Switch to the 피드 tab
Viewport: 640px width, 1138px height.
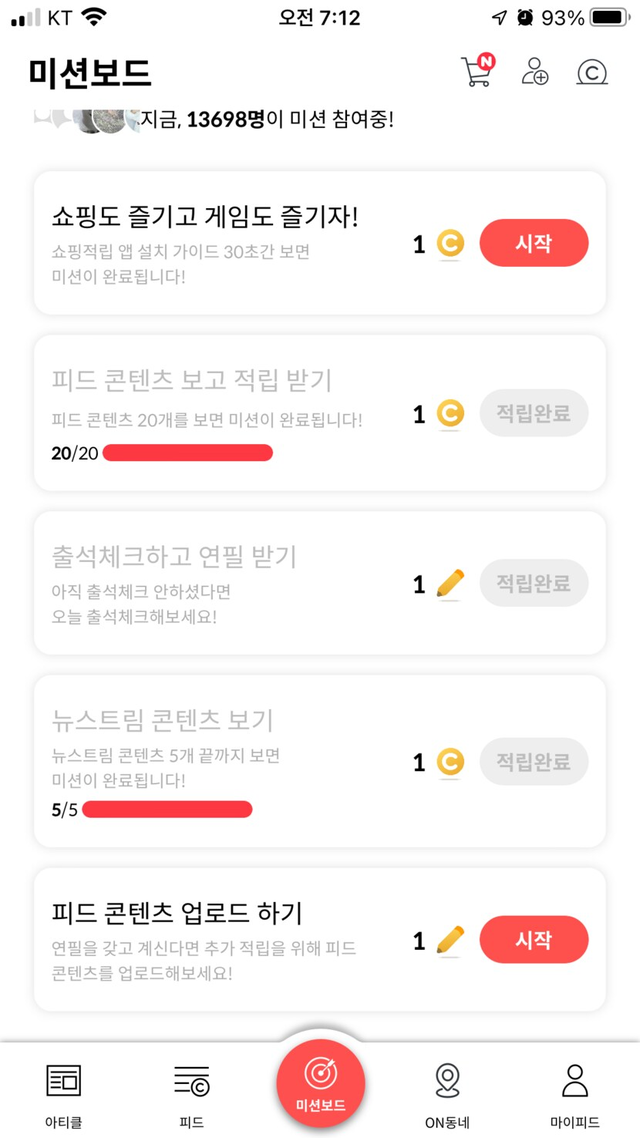pos(191,1092)
